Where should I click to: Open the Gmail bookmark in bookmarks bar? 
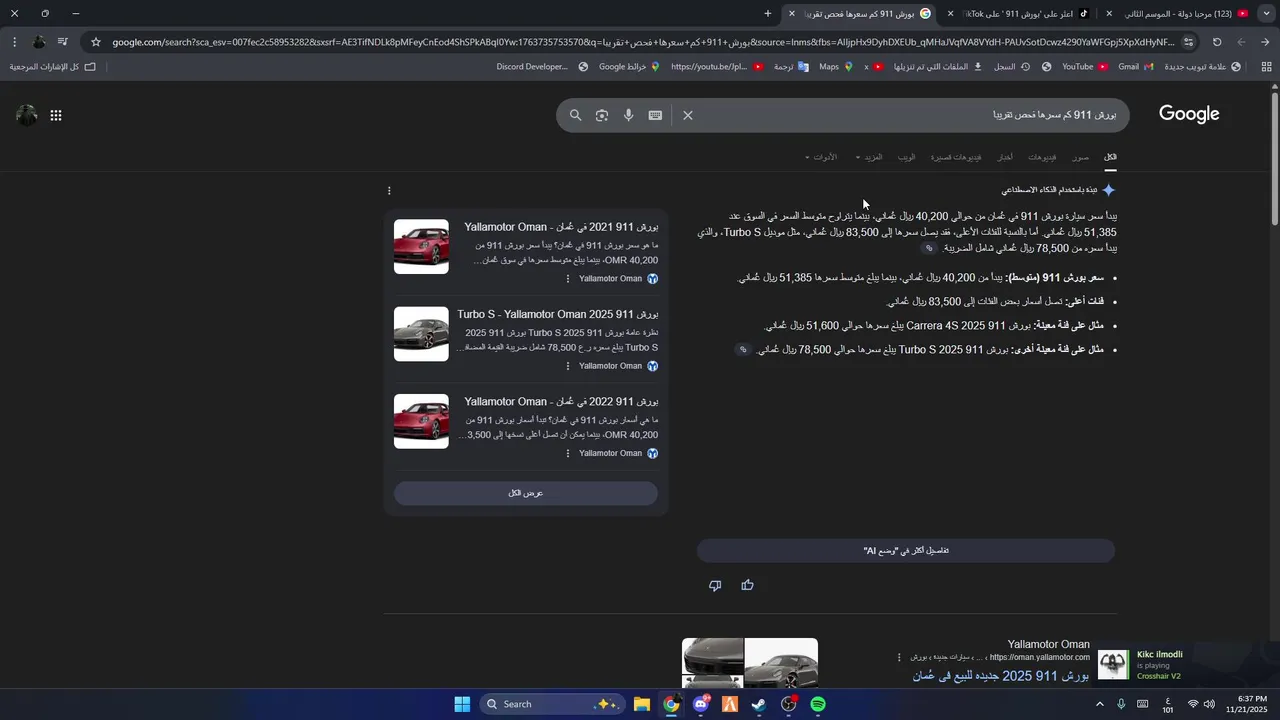click(x=1136, y=67)
